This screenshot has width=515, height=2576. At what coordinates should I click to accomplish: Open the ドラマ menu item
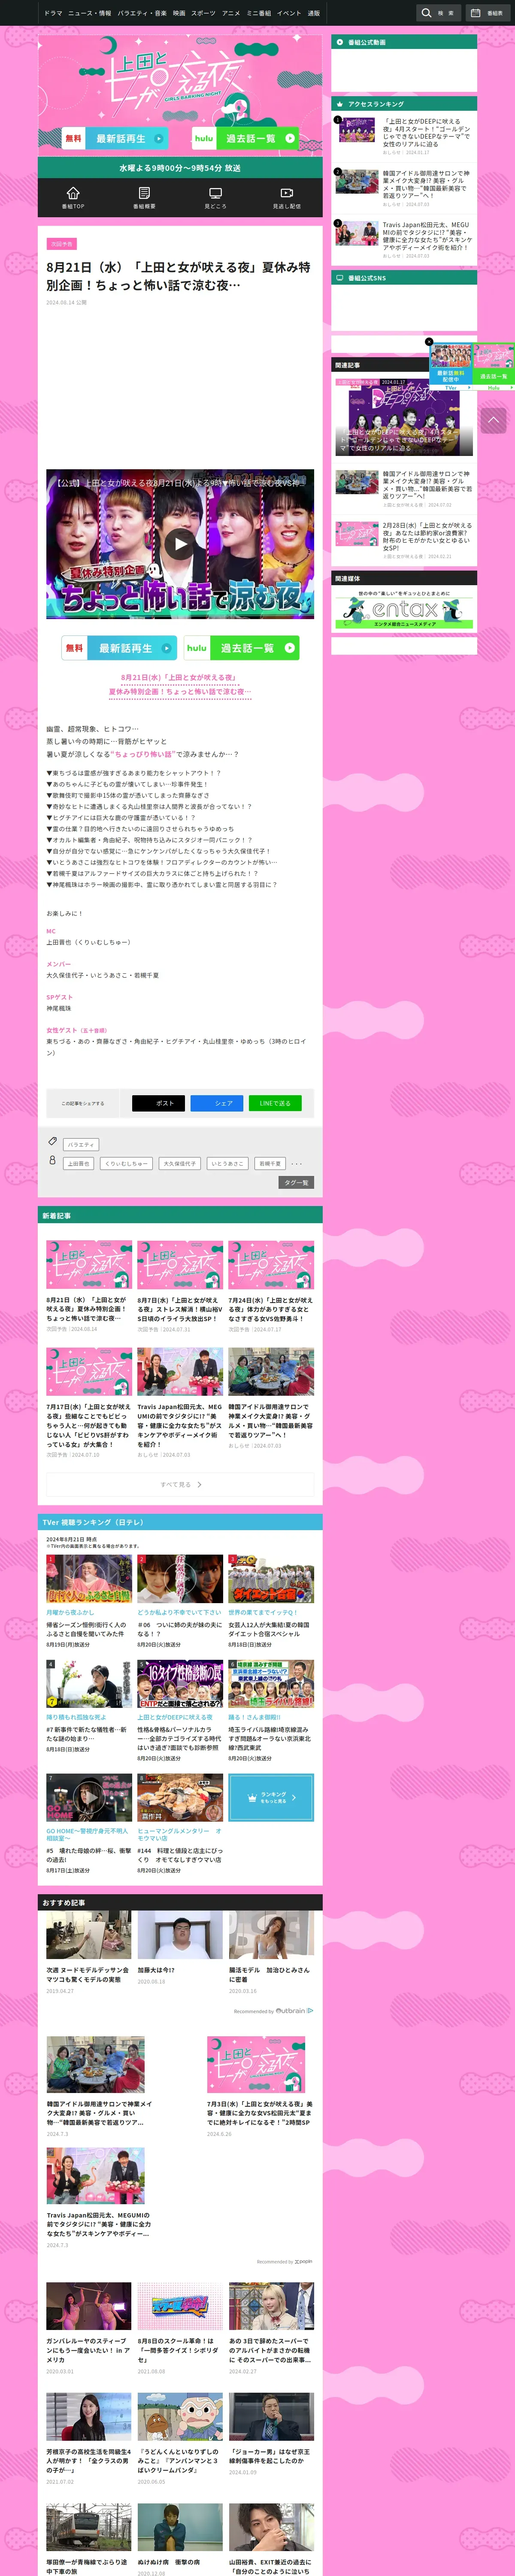click(x=53, y=13)
